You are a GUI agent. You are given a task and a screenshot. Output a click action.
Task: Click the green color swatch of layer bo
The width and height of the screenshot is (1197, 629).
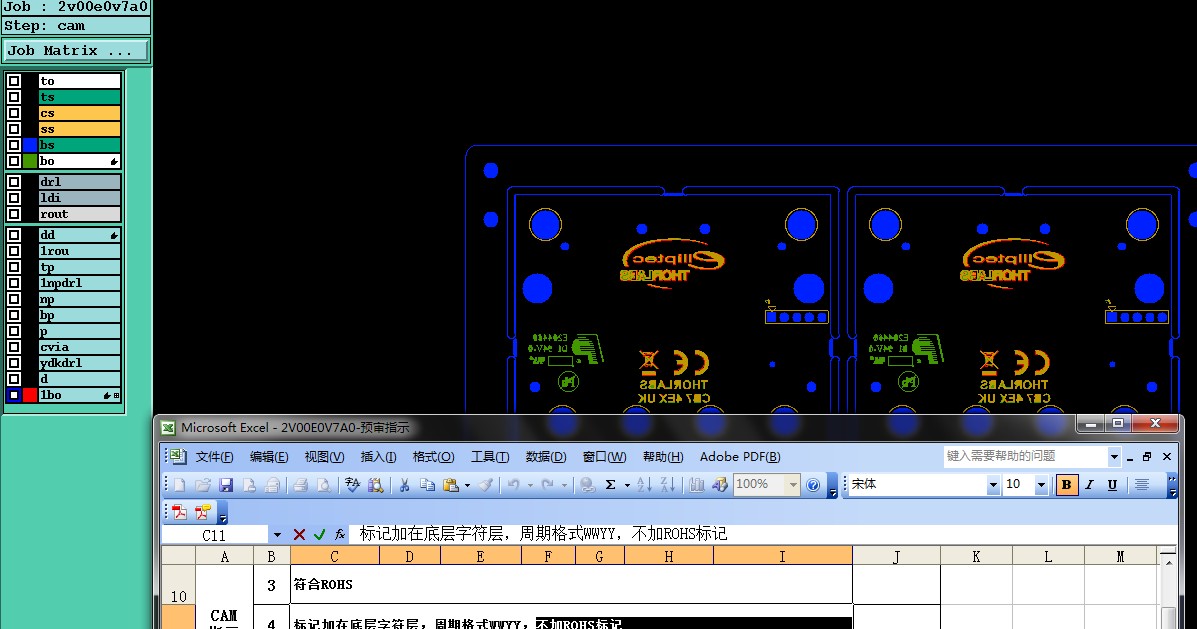[x=30, y=161]
